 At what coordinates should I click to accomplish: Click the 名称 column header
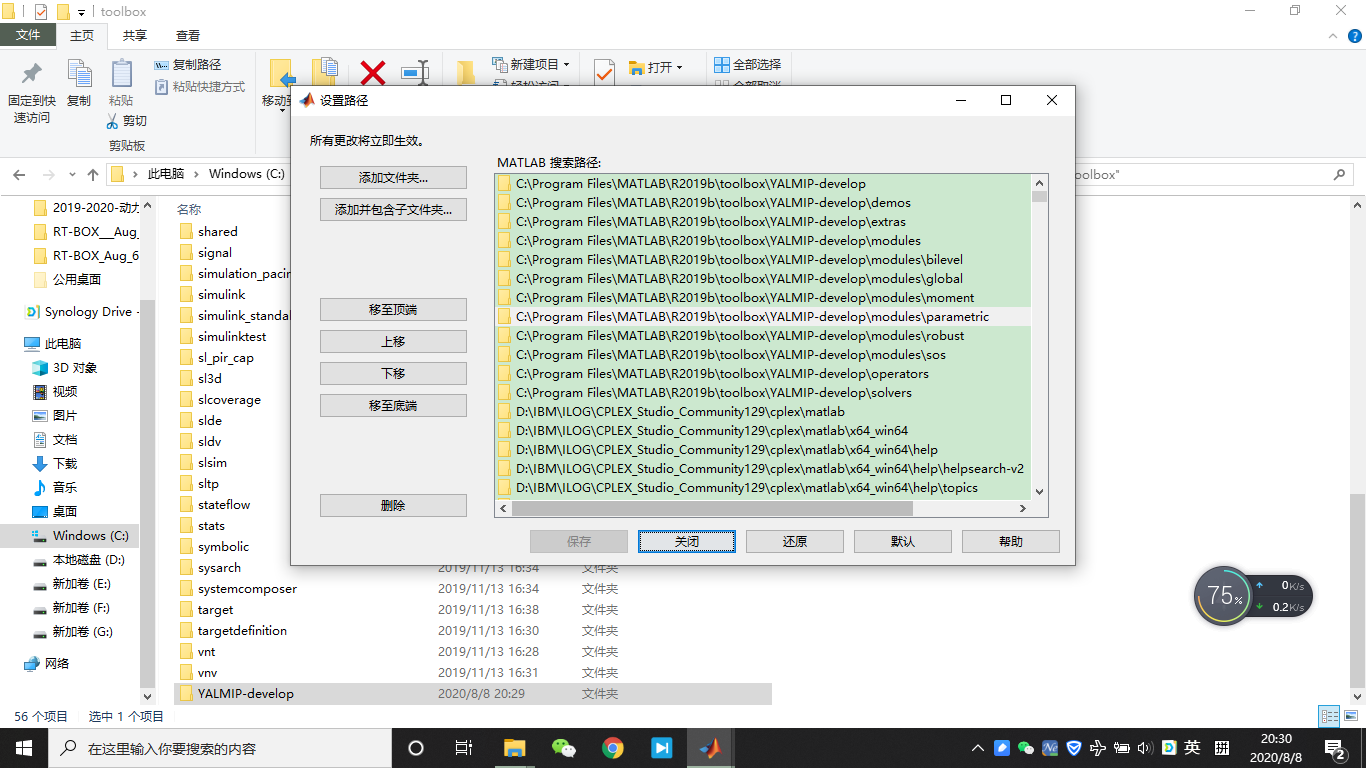point(189,210)
